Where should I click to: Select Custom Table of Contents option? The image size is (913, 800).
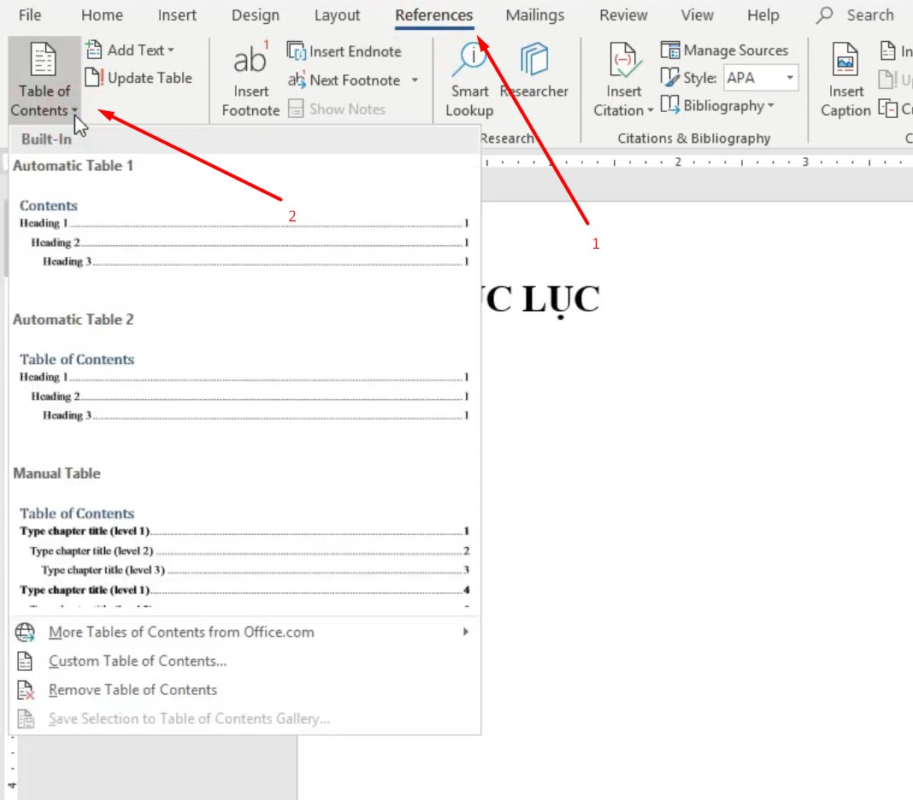pos(137,661)
